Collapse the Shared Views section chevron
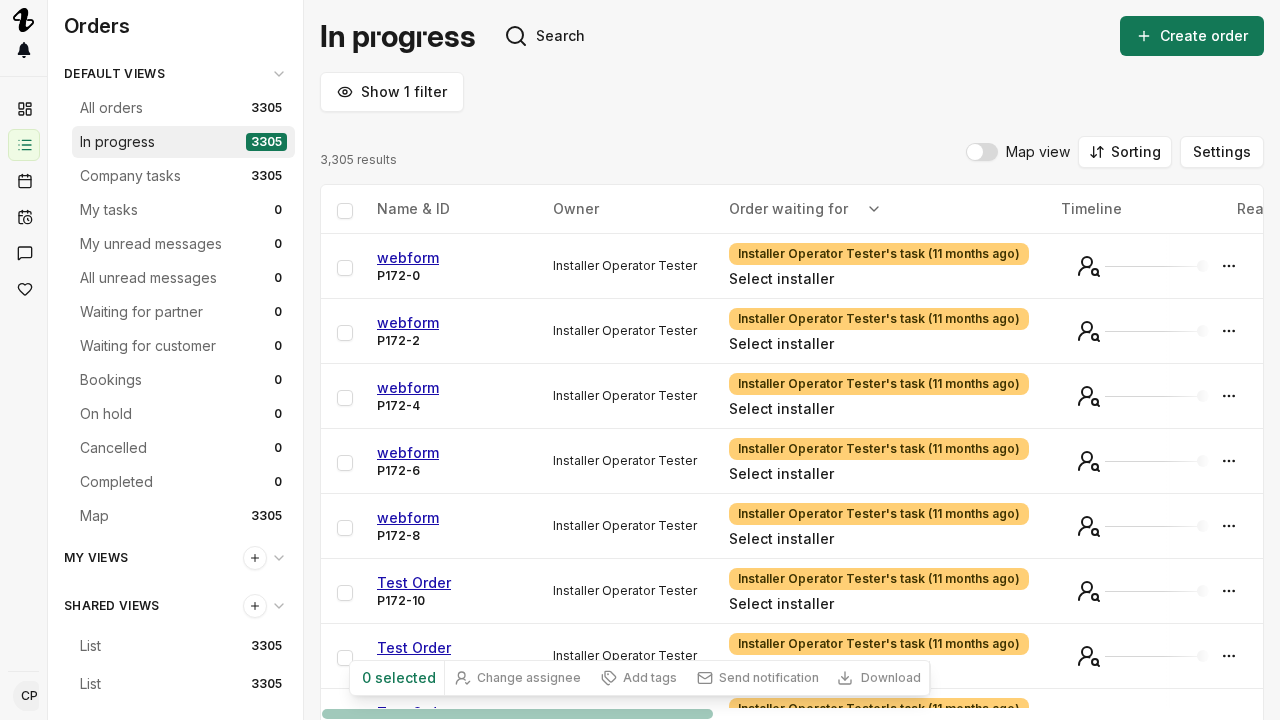The height and width of the screenshot is (720, 1280). (x=279, y=606)
